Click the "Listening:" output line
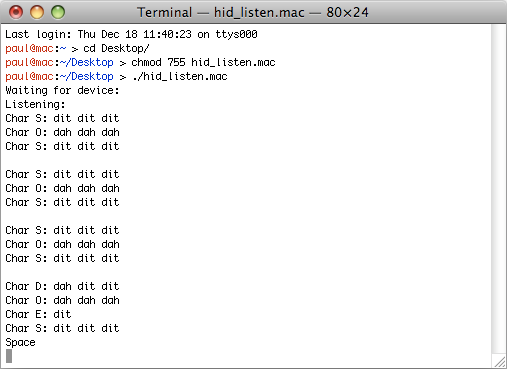The width and height of the screenshot is (507, 369). [35, 105]
